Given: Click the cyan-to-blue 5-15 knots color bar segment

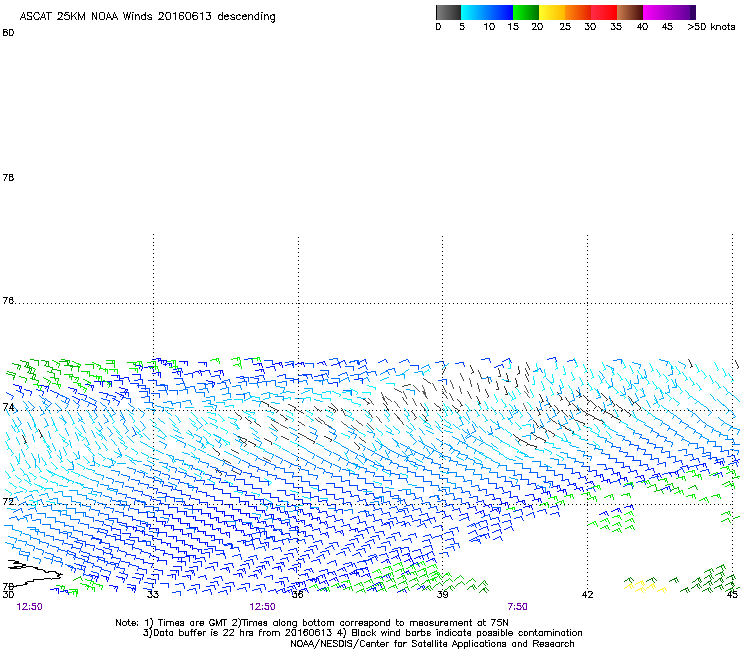Looking at the screenshot, I should 487,12.
